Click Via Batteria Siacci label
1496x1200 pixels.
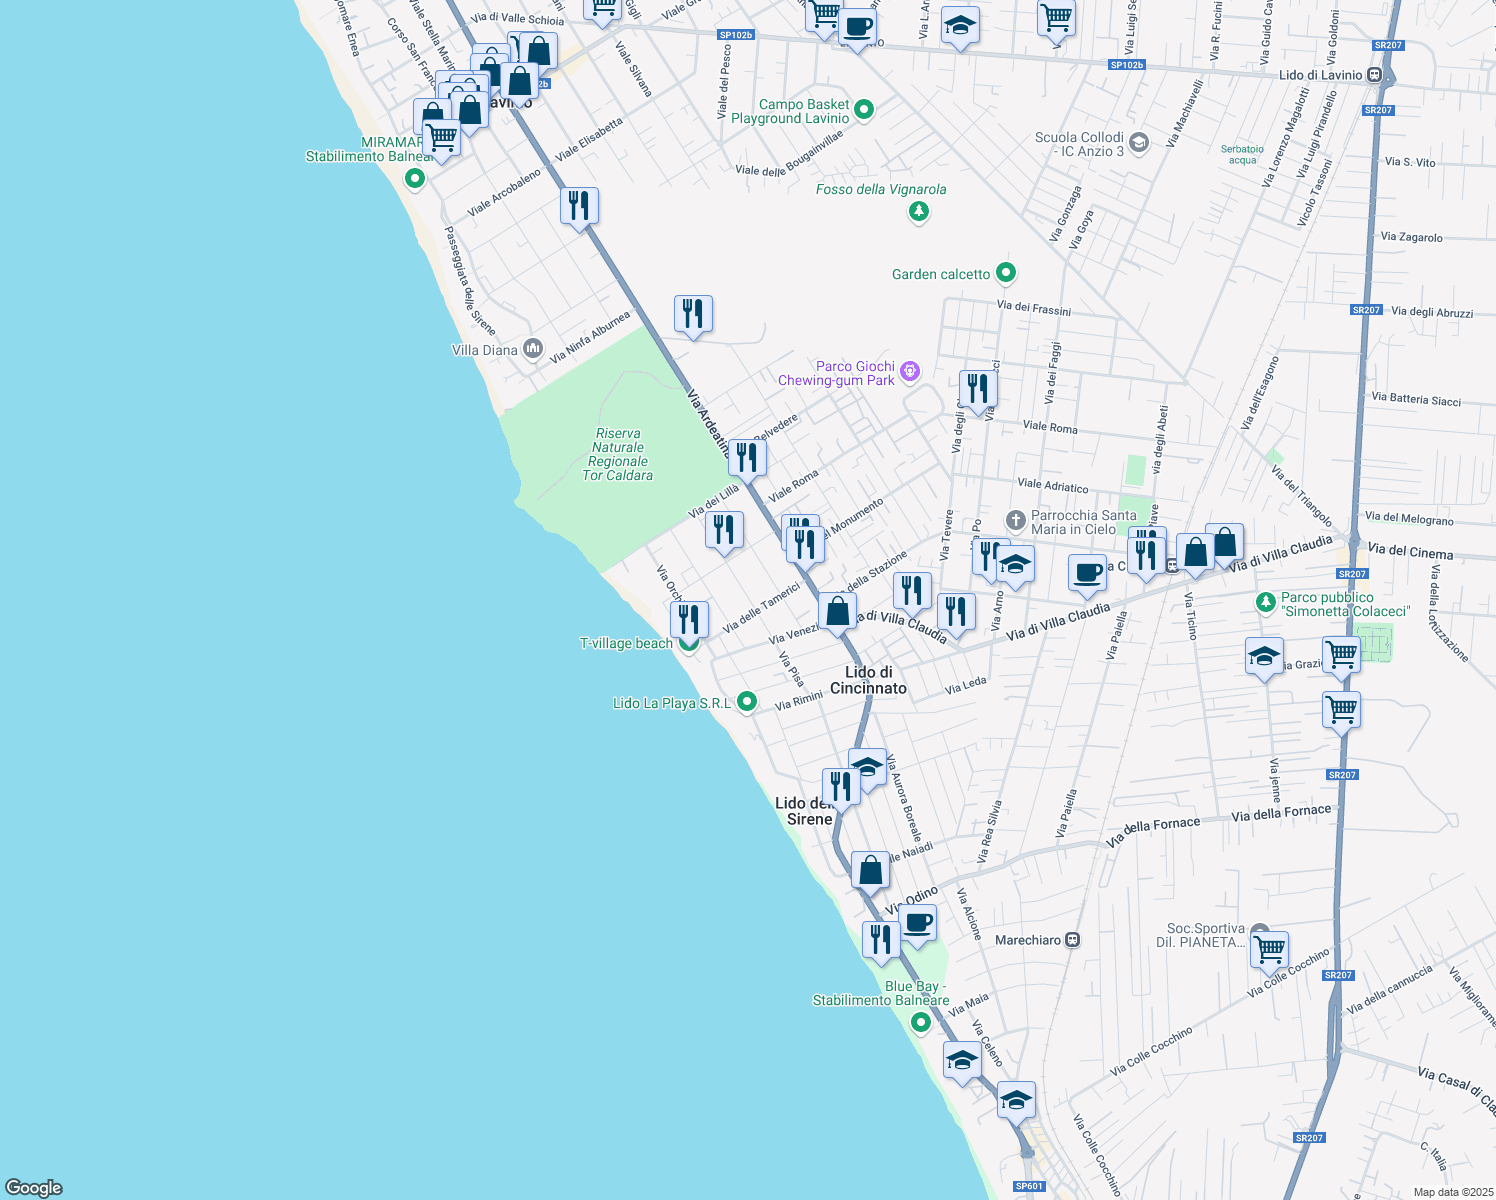[x=1416, y=399]
